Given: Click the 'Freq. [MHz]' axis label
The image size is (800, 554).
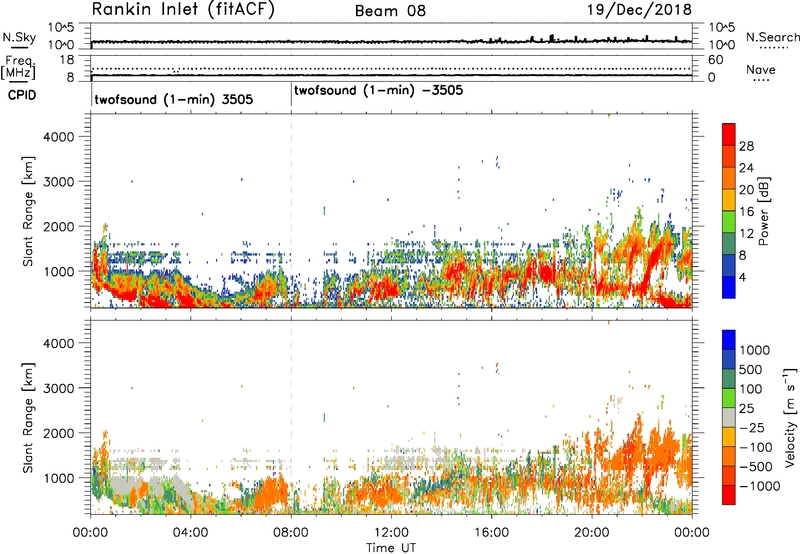Looking at the screenshot, I should point(18,69).
